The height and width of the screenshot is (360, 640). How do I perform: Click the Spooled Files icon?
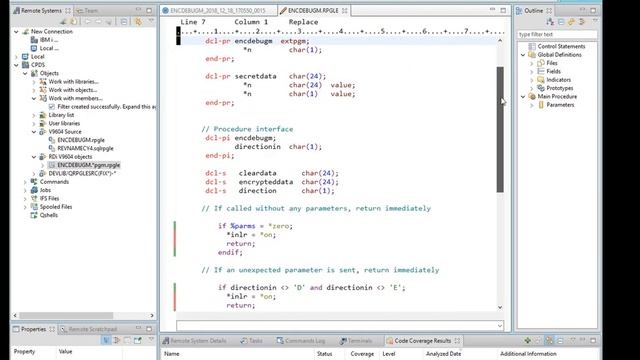pyautogui.click(x=34, y=207)
